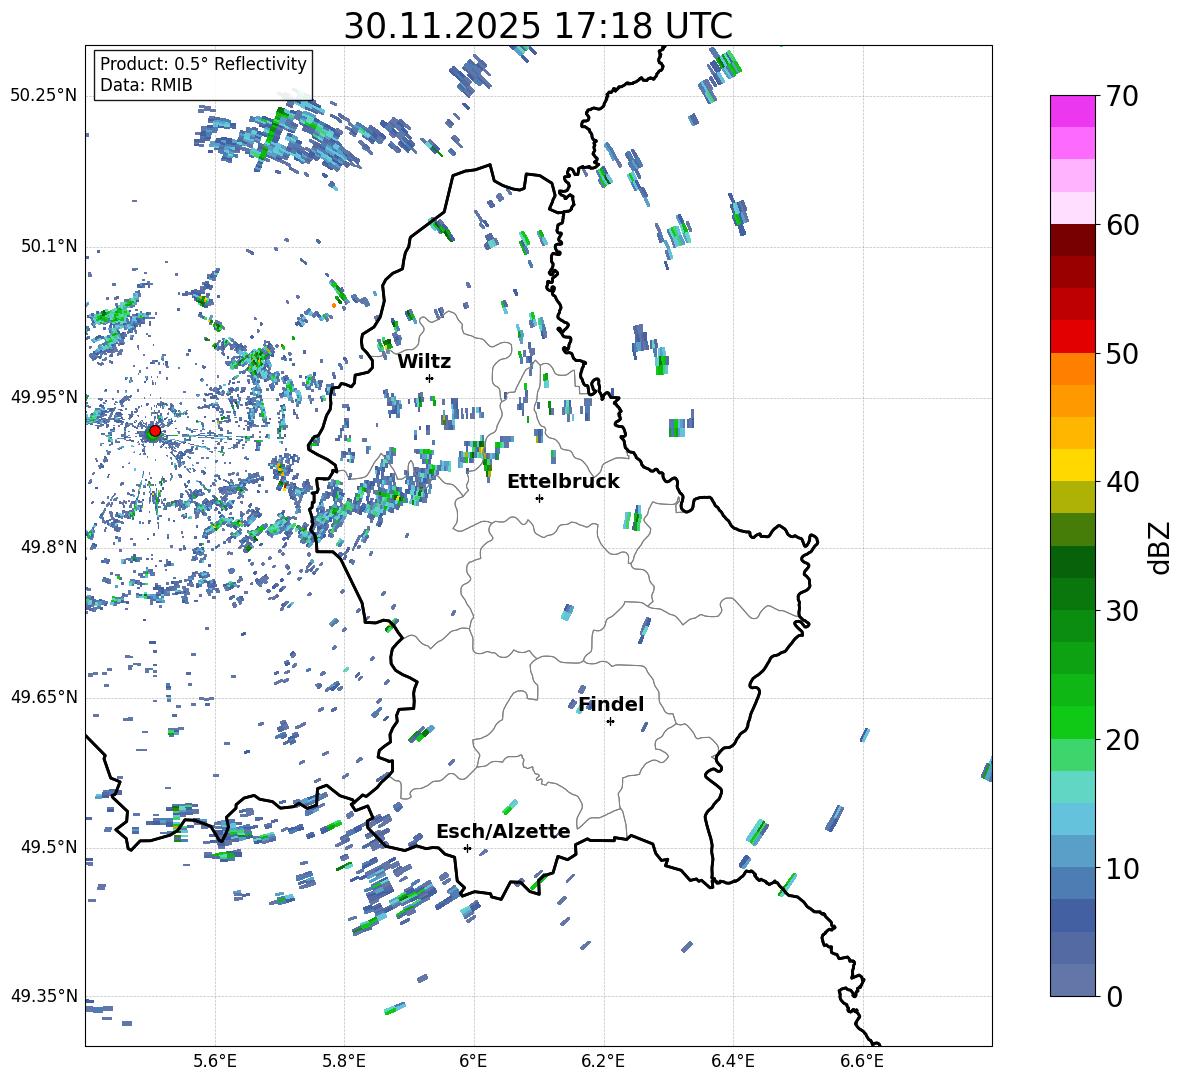Image resolution: width=1184 pixels, height=1081 pixels.
Task: Select the Esch/Alzette city label
Action: (502, 831)
